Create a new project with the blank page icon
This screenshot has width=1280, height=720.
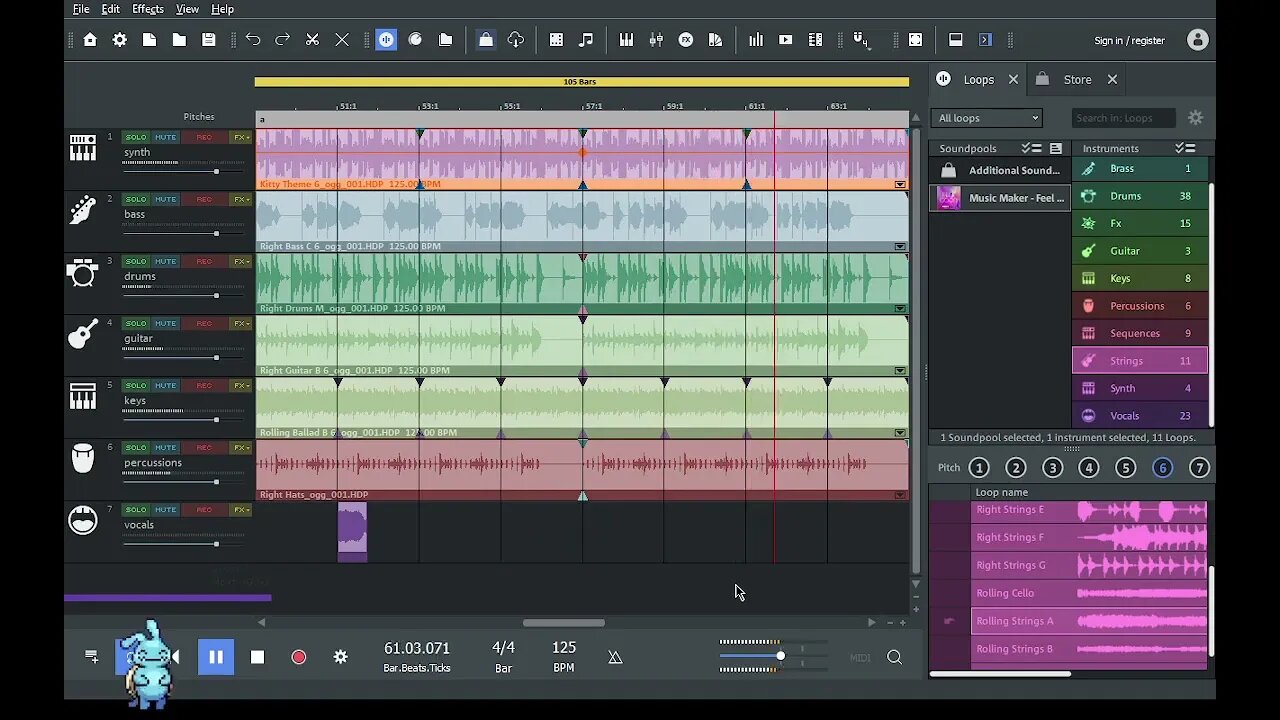[x=149, y=40]
